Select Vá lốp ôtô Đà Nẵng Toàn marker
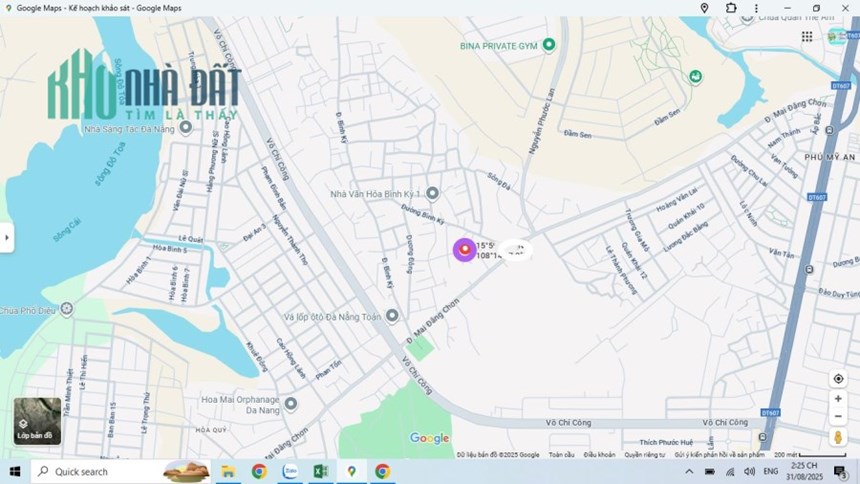This screenshot has width=860, height=484. point(392,316)
